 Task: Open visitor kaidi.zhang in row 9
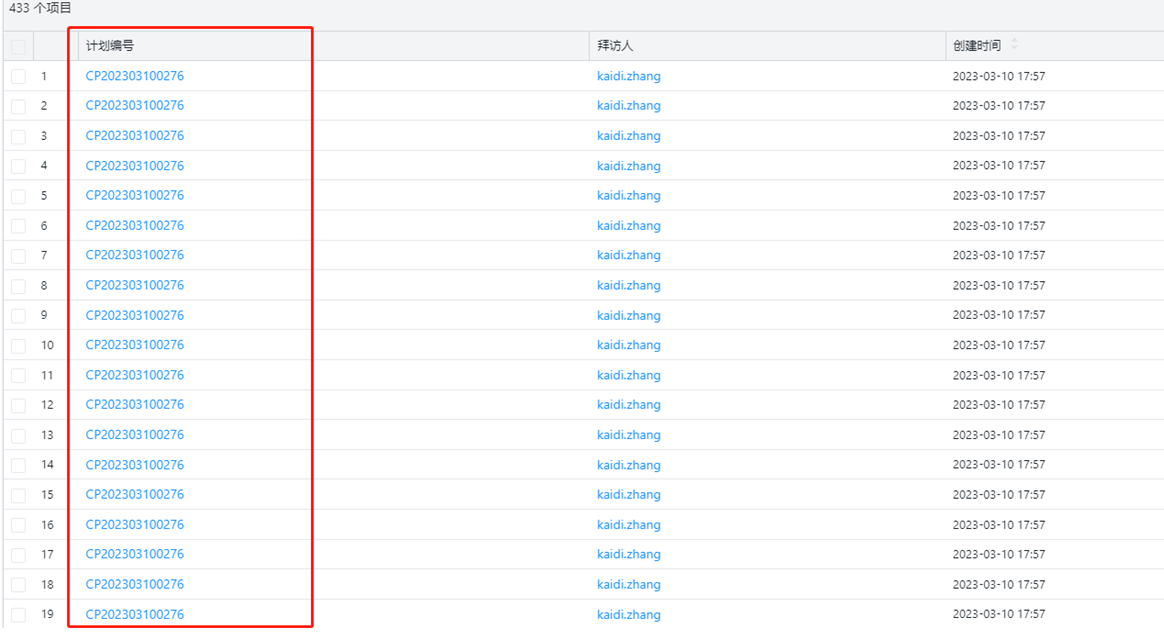click(x=629, y=316)
